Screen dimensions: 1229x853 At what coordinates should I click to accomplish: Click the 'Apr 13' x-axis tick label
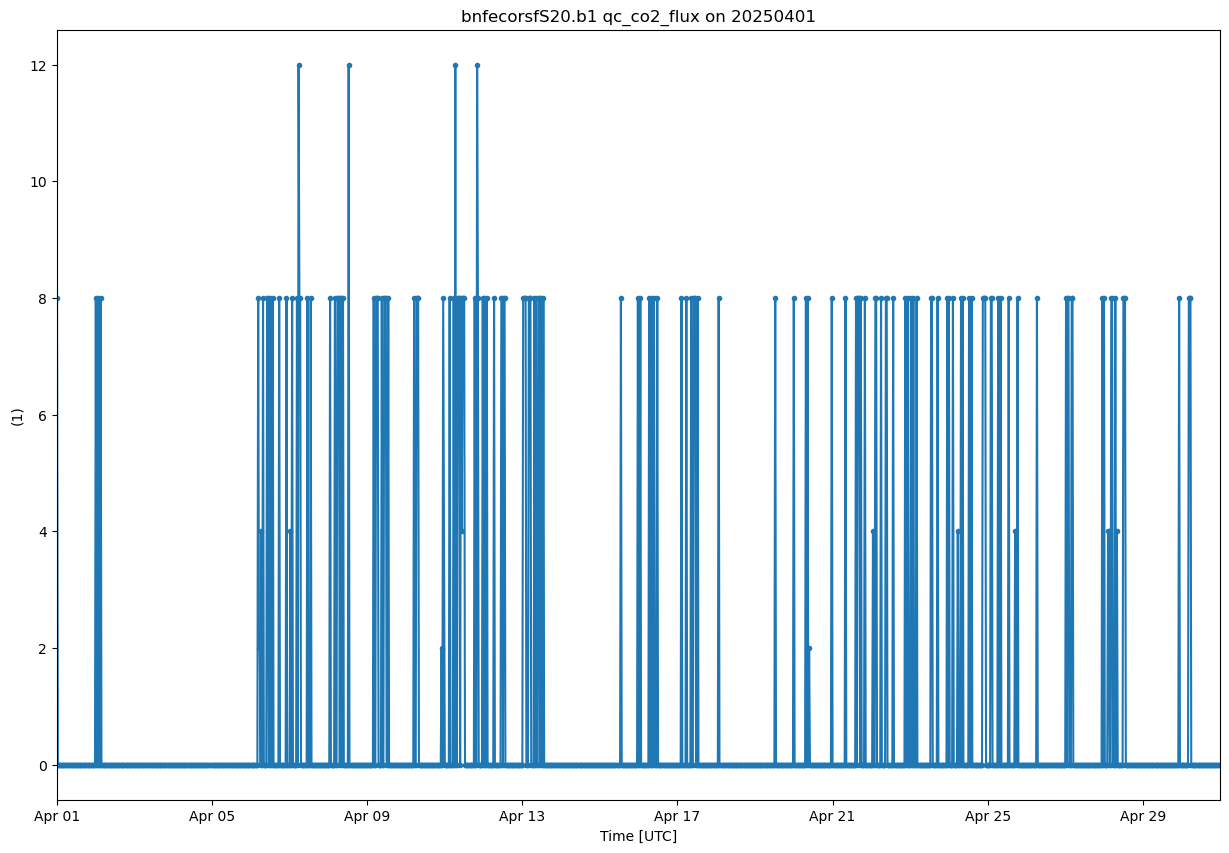[x=523, y=816]
